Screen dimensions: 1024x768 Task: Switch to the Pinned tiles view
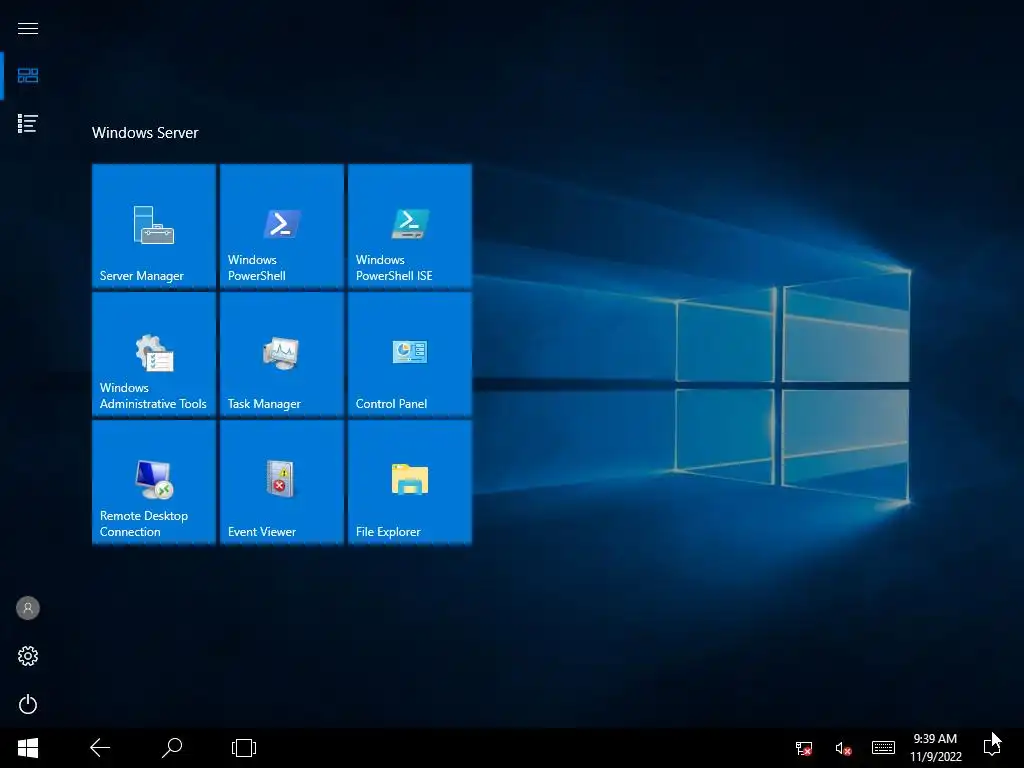pos(27,76)
